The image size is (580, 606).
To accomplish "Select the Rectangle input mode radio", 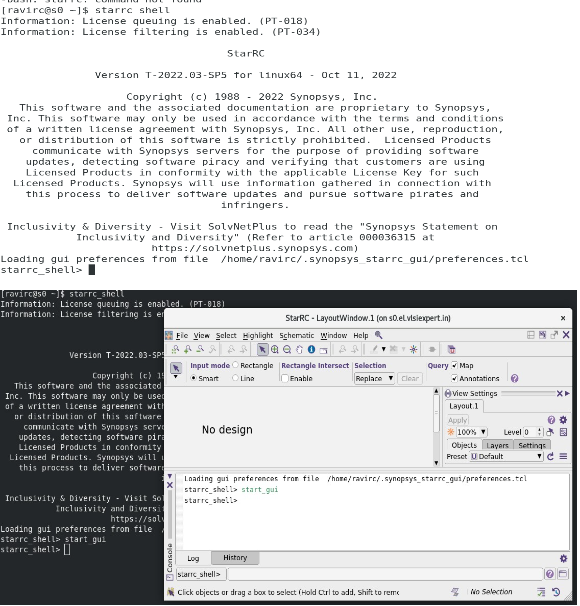I will [x=235, y=366].
